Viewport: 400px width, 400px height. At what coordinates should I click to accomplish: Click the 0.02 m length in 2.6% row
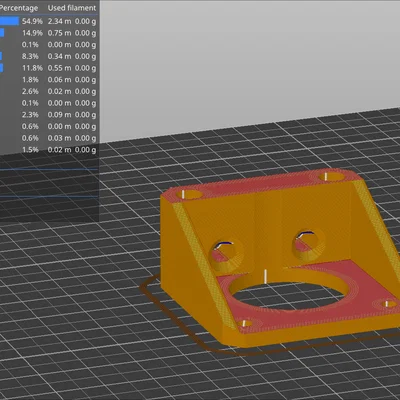(59, 91)
